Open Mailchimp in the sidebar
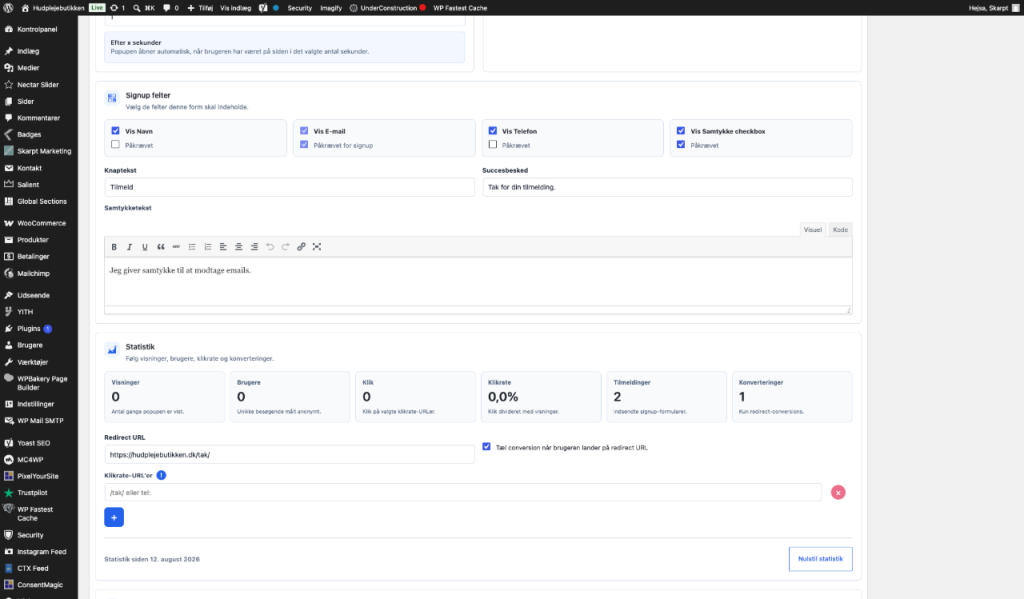The width and height of the screenshot is (1024, 599). pyautogui.click(x=33, y=274)
